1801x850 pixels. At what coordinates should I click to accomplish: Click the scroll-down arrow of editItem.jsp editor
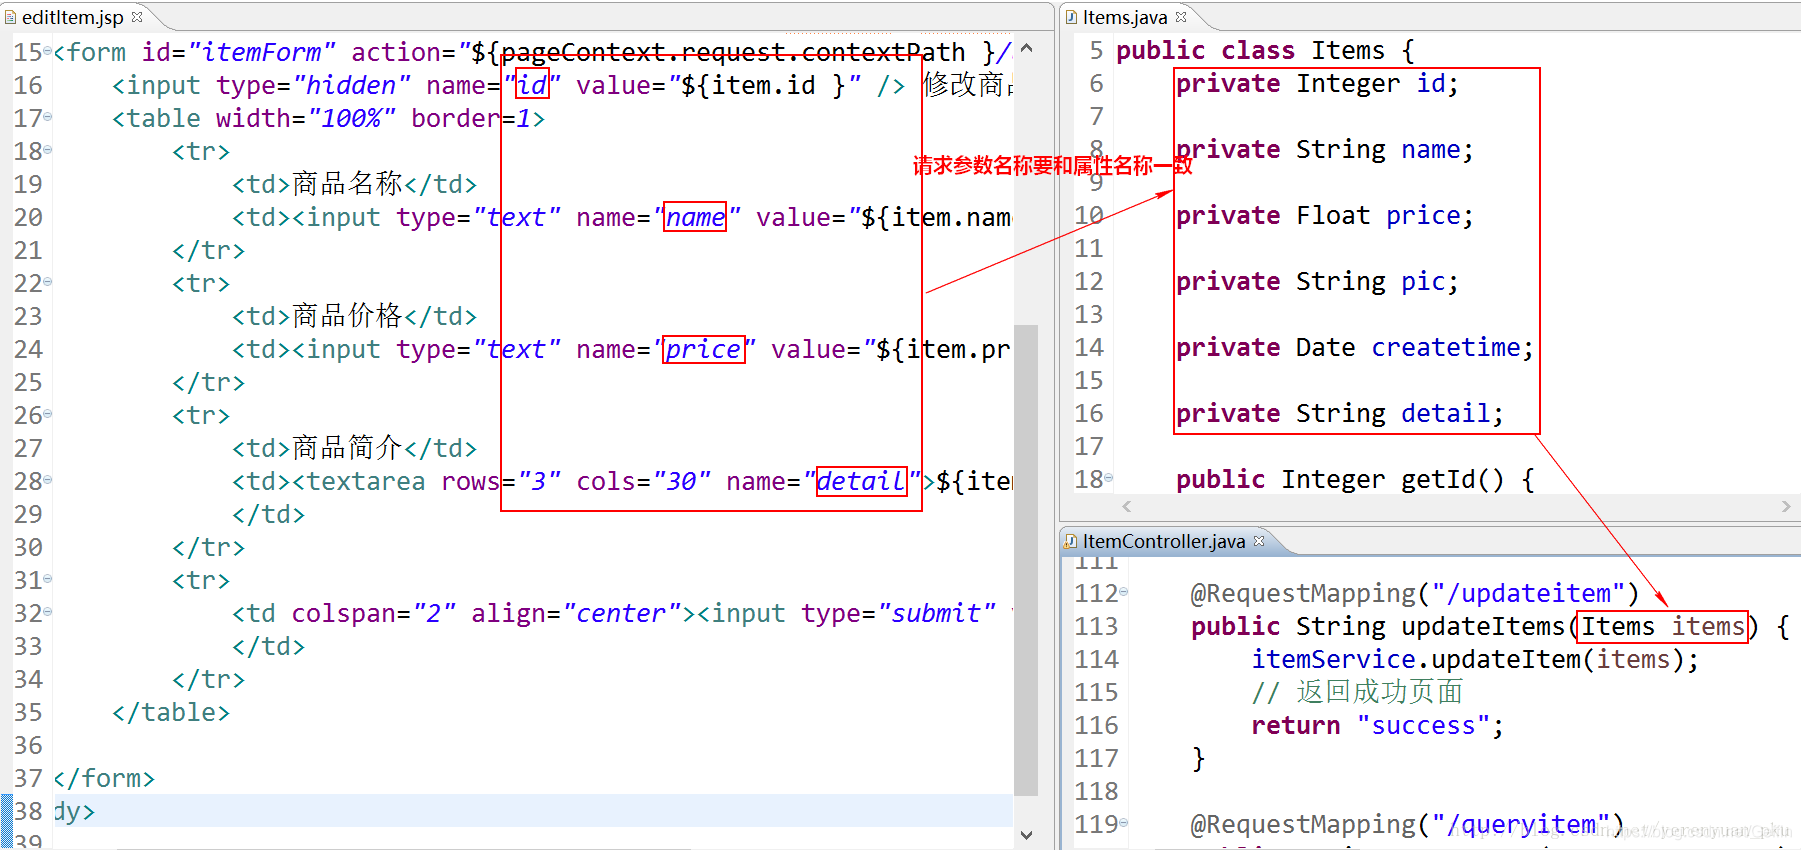(1026, 834)
